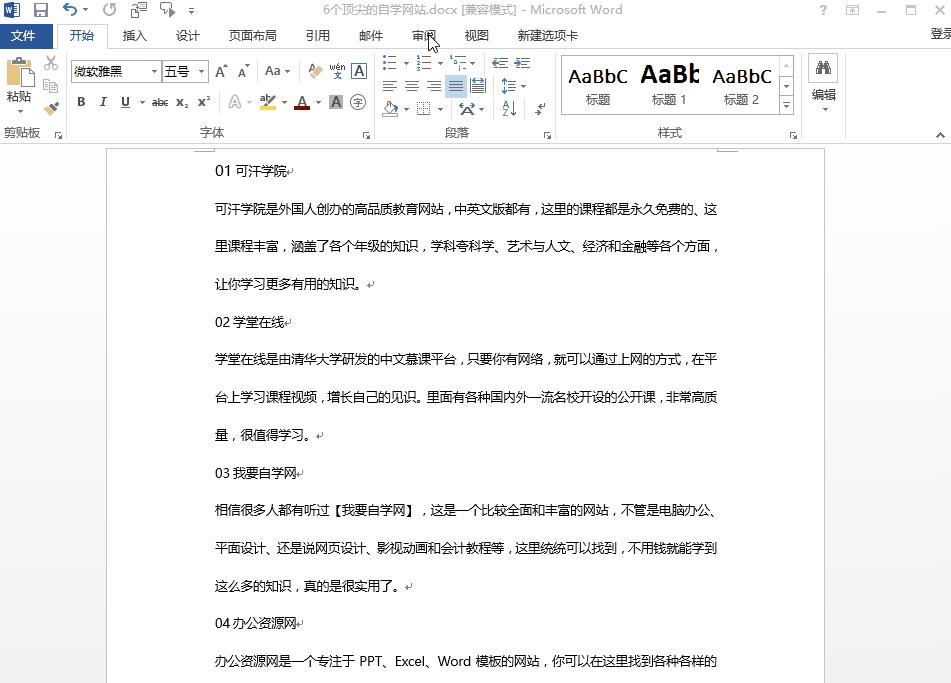
Task: Apply dark red font color
Action: [302, 102]
